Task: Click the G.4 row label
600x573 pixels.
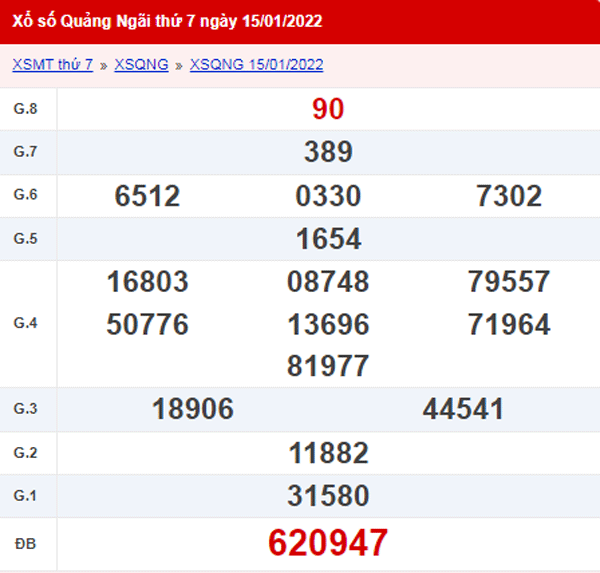Action: pos(26,323)
